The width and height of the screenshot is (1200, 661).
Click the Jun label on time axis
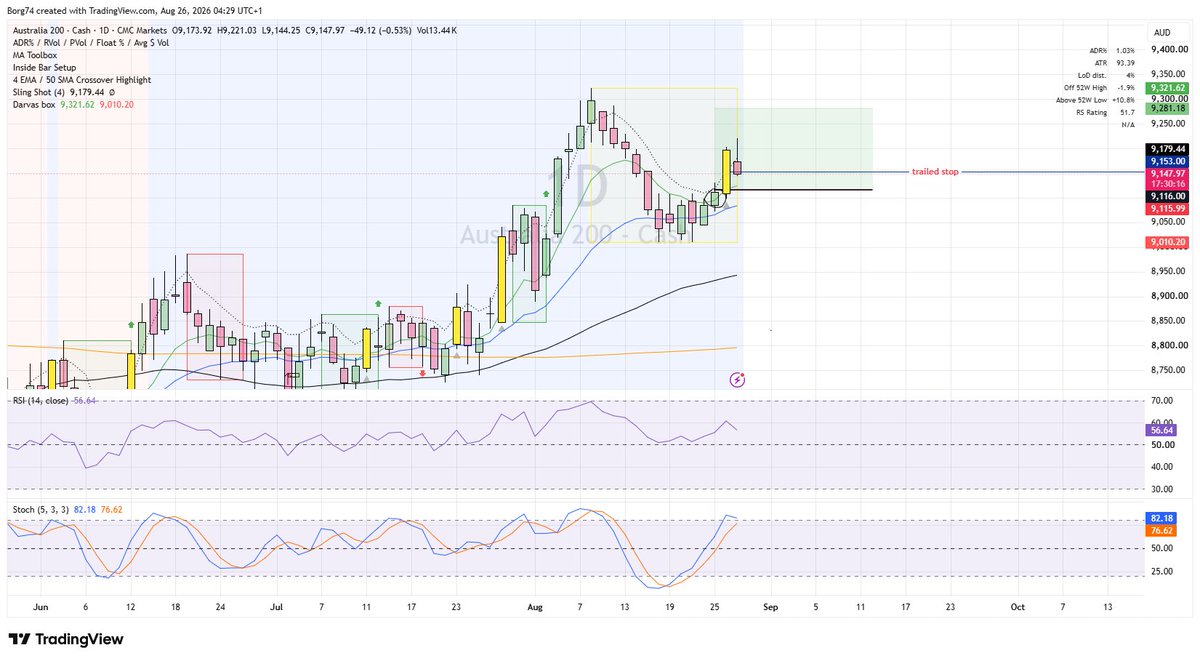(41, 607)
